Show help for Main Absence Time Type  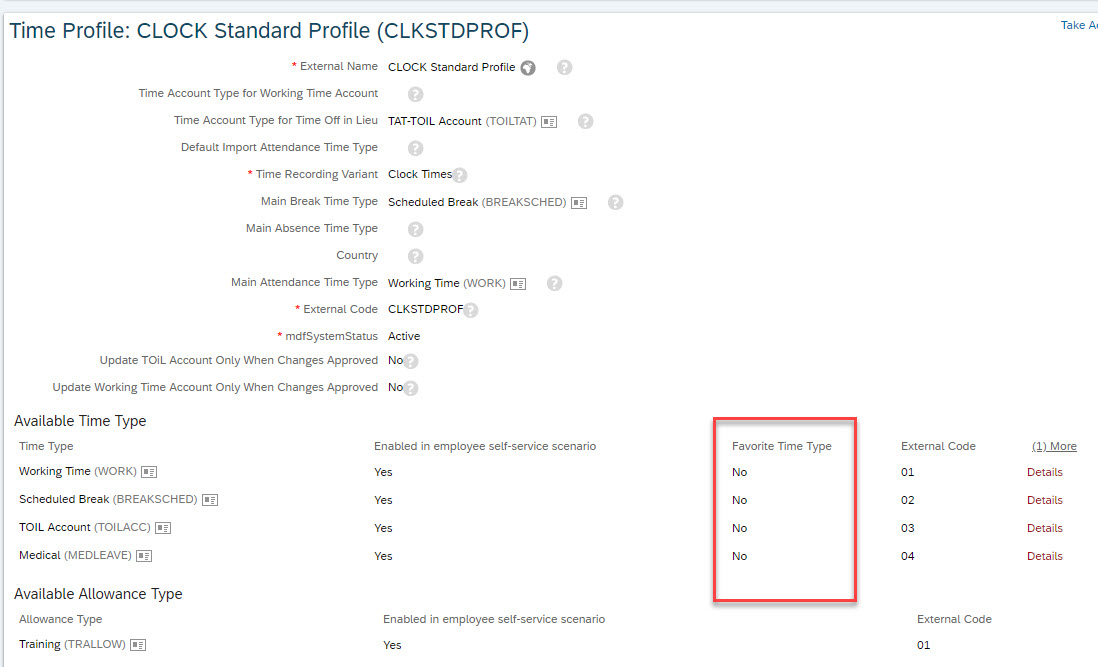415,229
